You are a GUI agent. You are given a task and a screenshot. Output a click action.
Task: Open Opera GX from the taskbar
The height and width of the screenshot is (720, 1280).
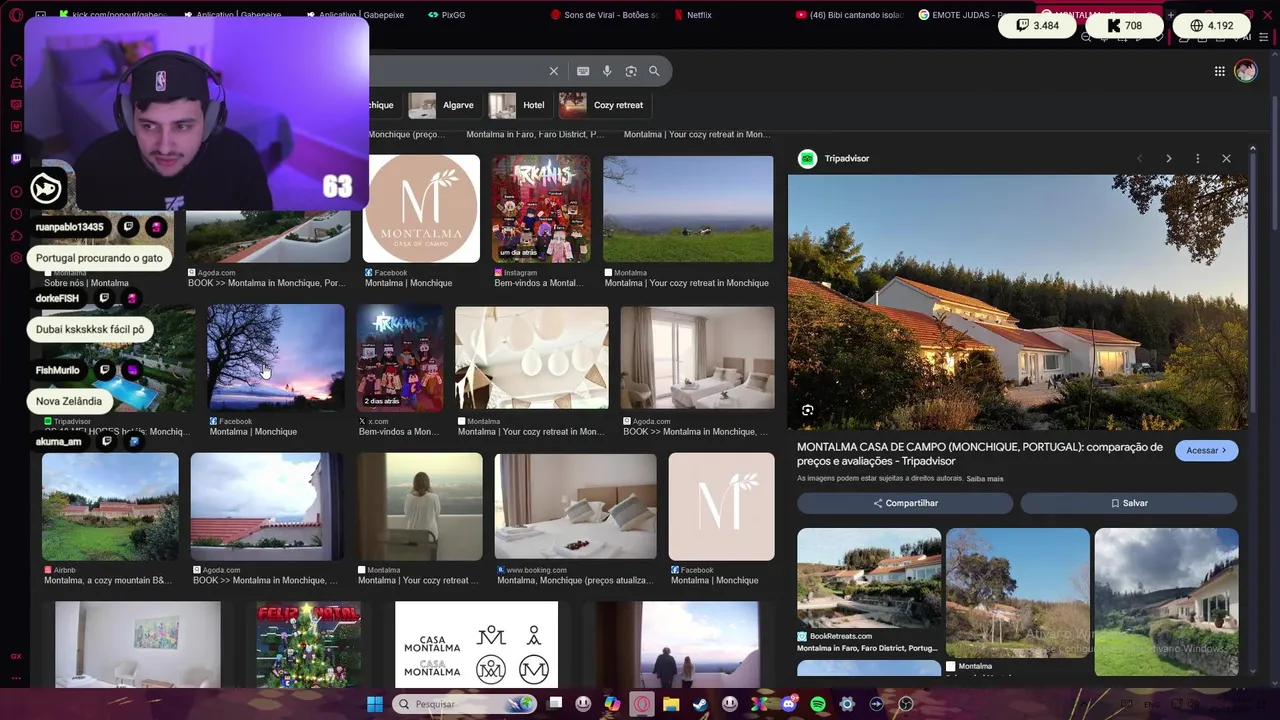641,704
